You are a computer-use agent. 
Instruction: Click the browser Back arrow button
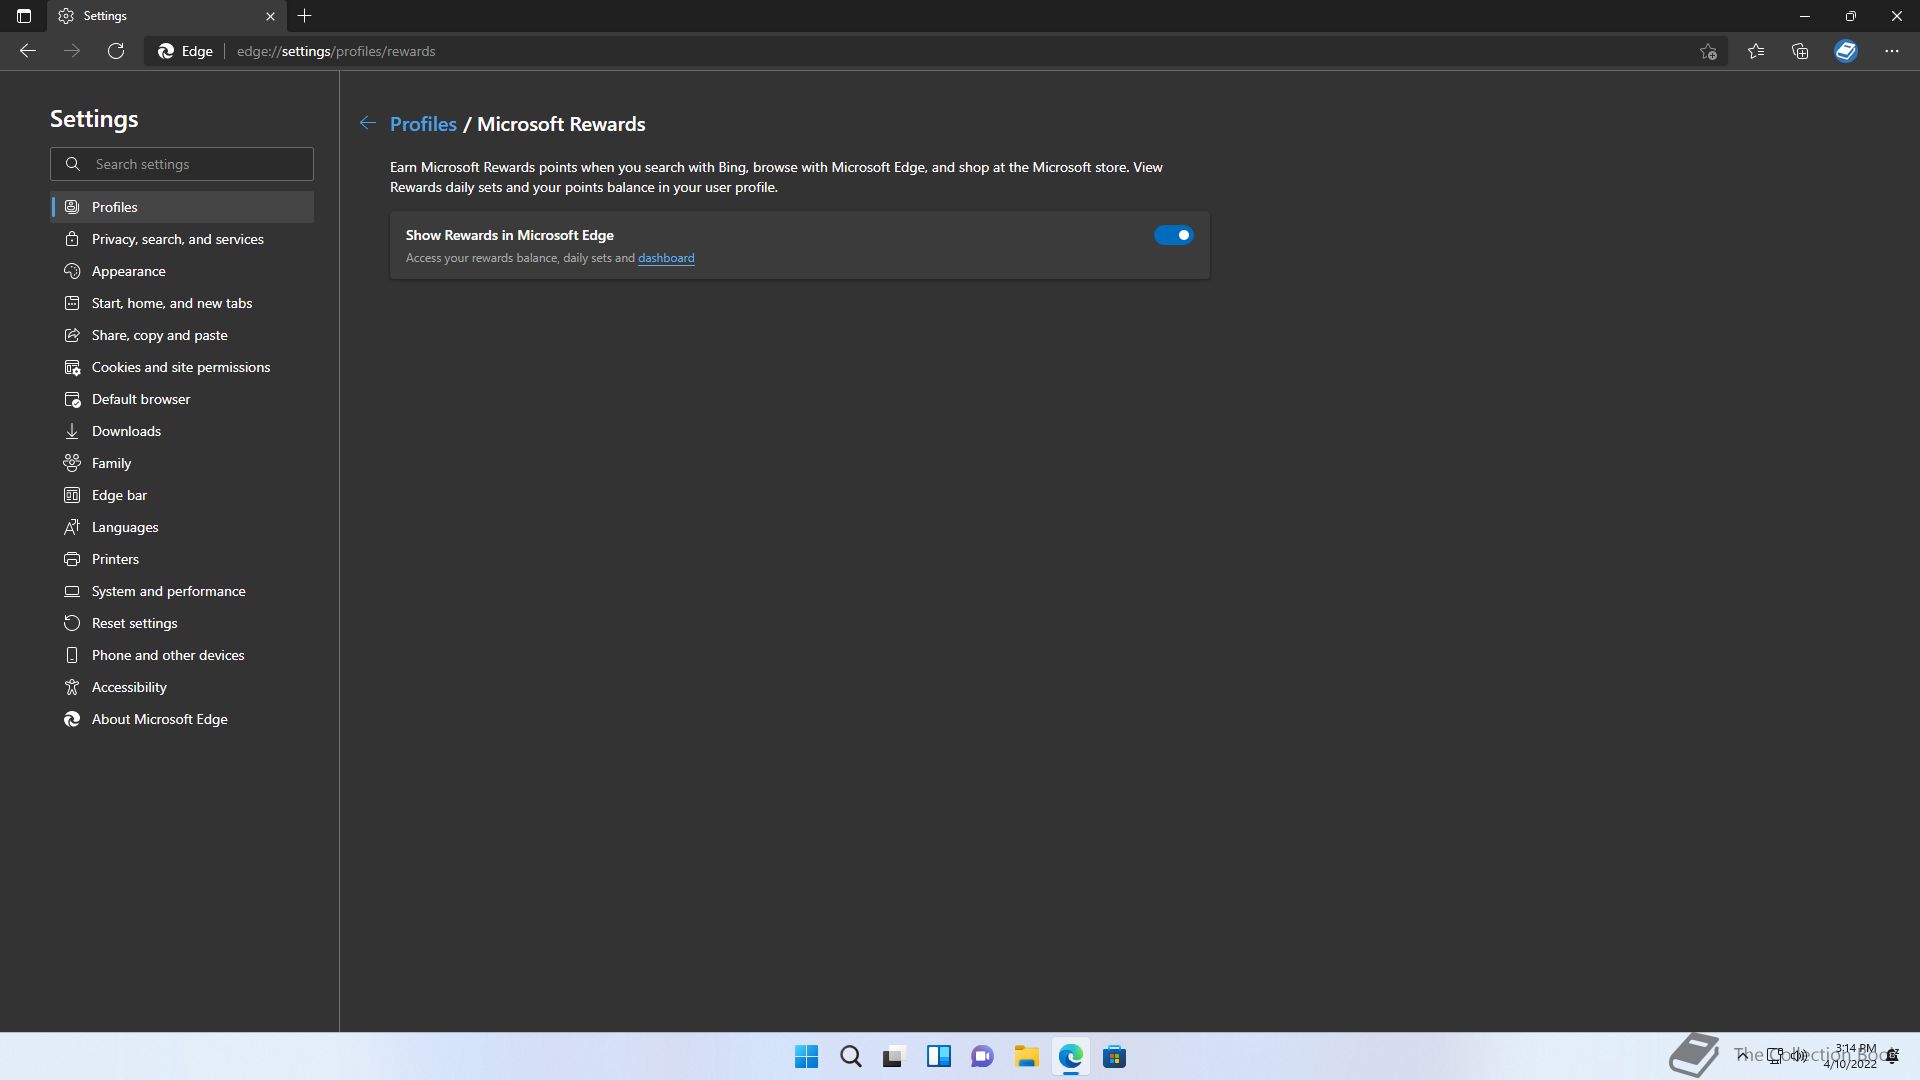[x=28, y=51]
